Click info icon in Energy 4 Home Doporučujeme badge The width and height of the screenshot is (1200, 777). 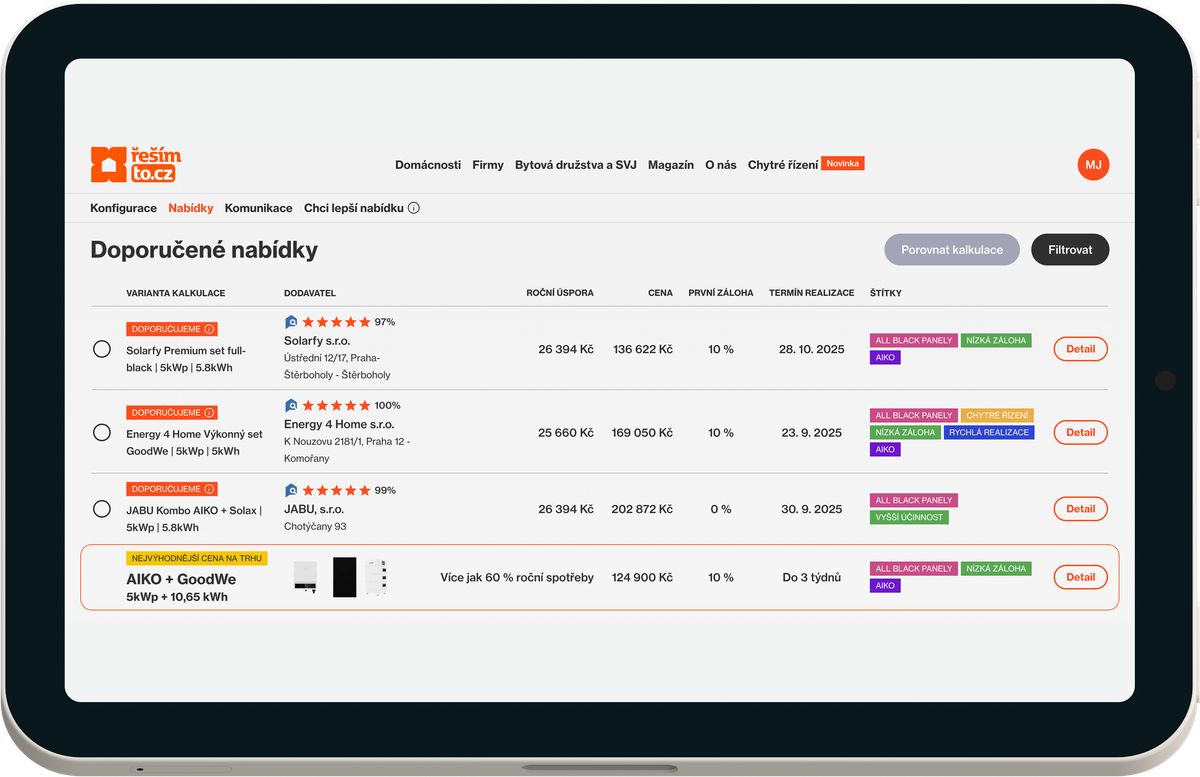[209, 412]
